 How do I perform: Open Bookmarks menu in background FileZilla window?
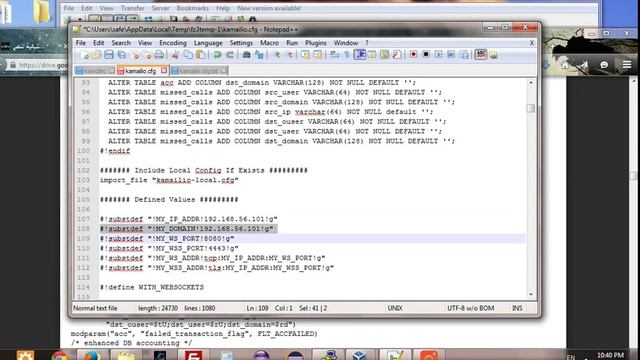[x=193, y=8]
